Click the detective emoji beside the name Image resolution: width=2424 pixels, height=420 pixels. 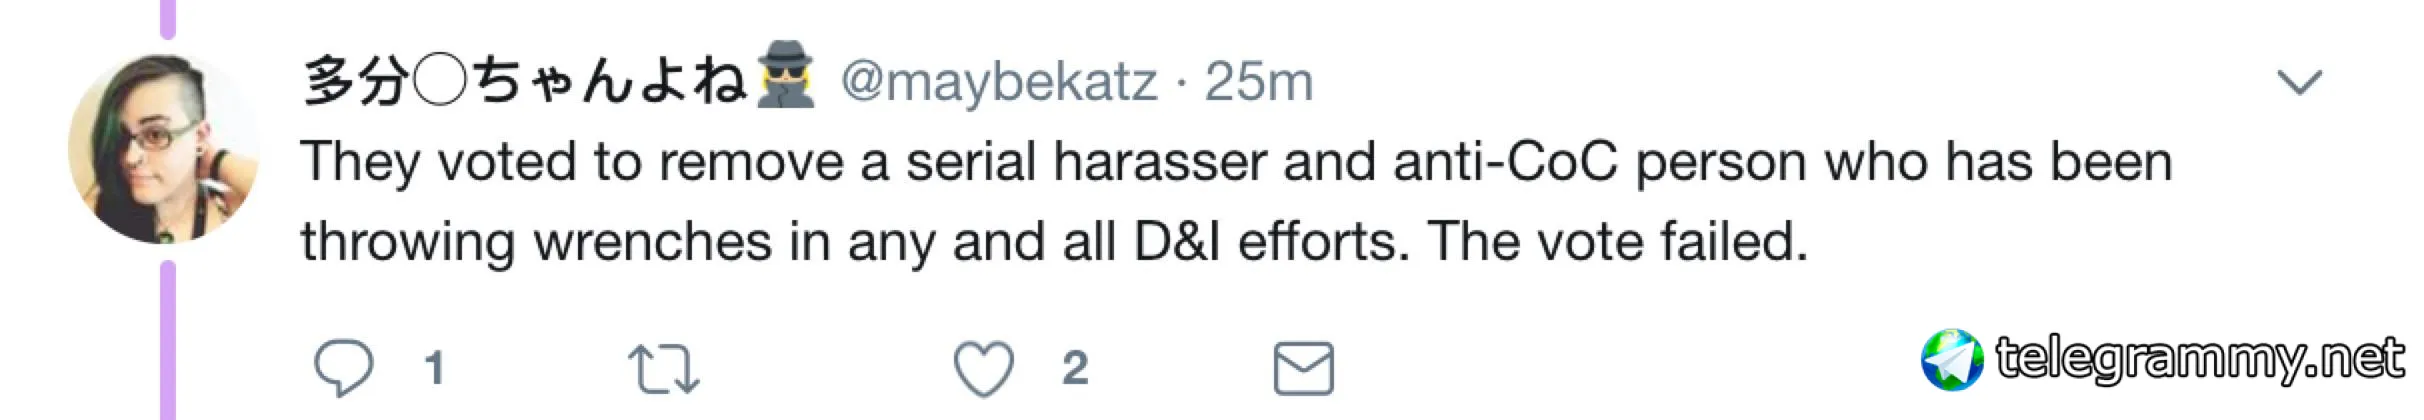point(785,77)
